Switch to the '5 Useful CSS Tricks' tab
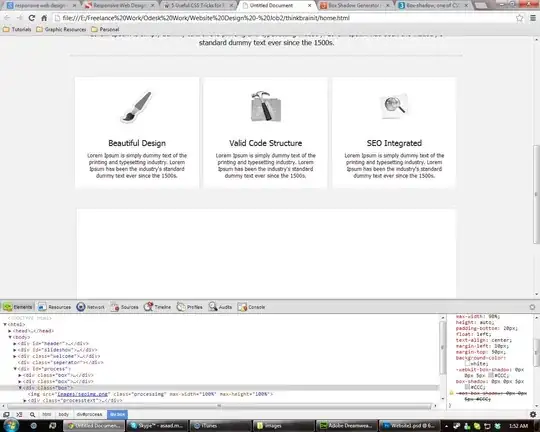The image size is (540, 432). [x=198, y=6]
